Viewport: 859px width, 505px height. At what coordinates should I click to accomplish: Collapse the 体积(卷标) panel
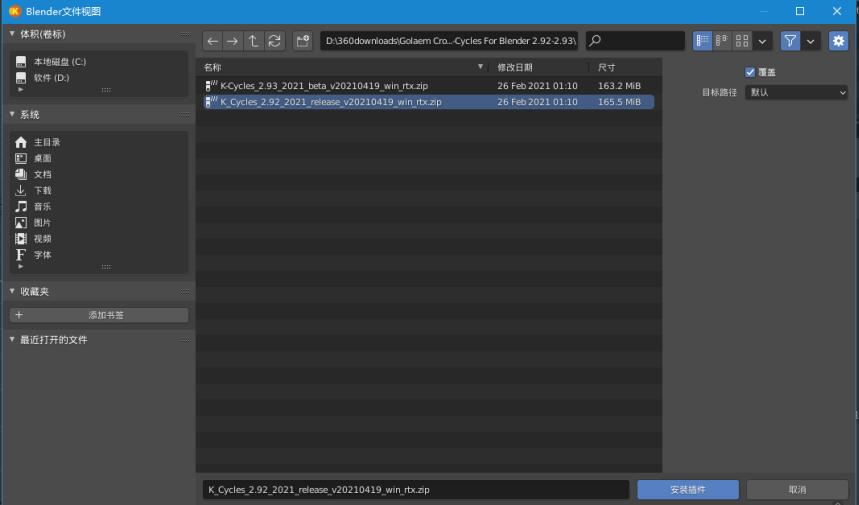pos(12,34)
